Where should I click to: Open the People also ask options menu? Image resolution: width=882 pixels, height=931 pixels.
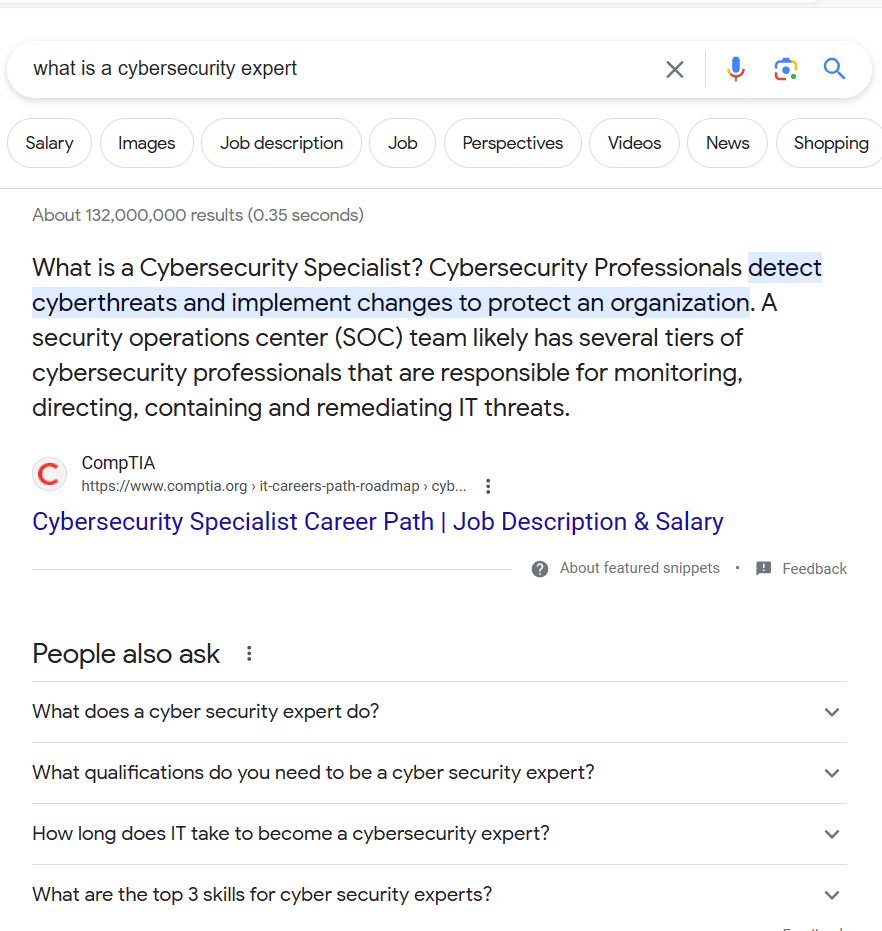tap(248, 652)
